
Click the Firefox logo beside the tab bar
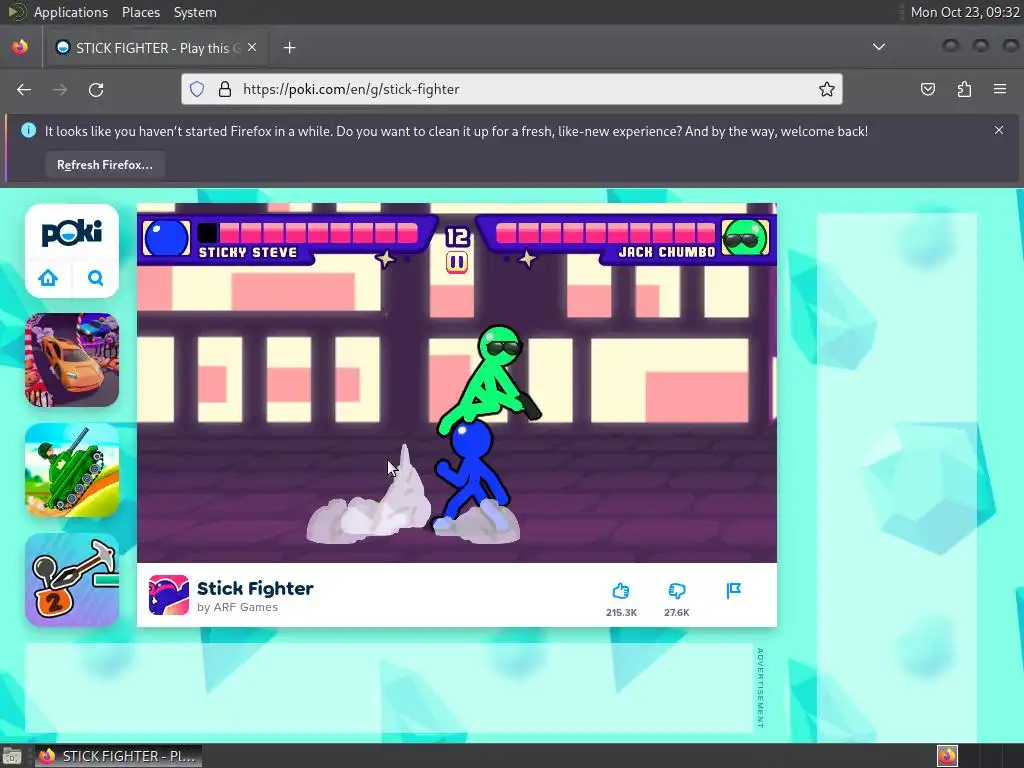[20, 47]
